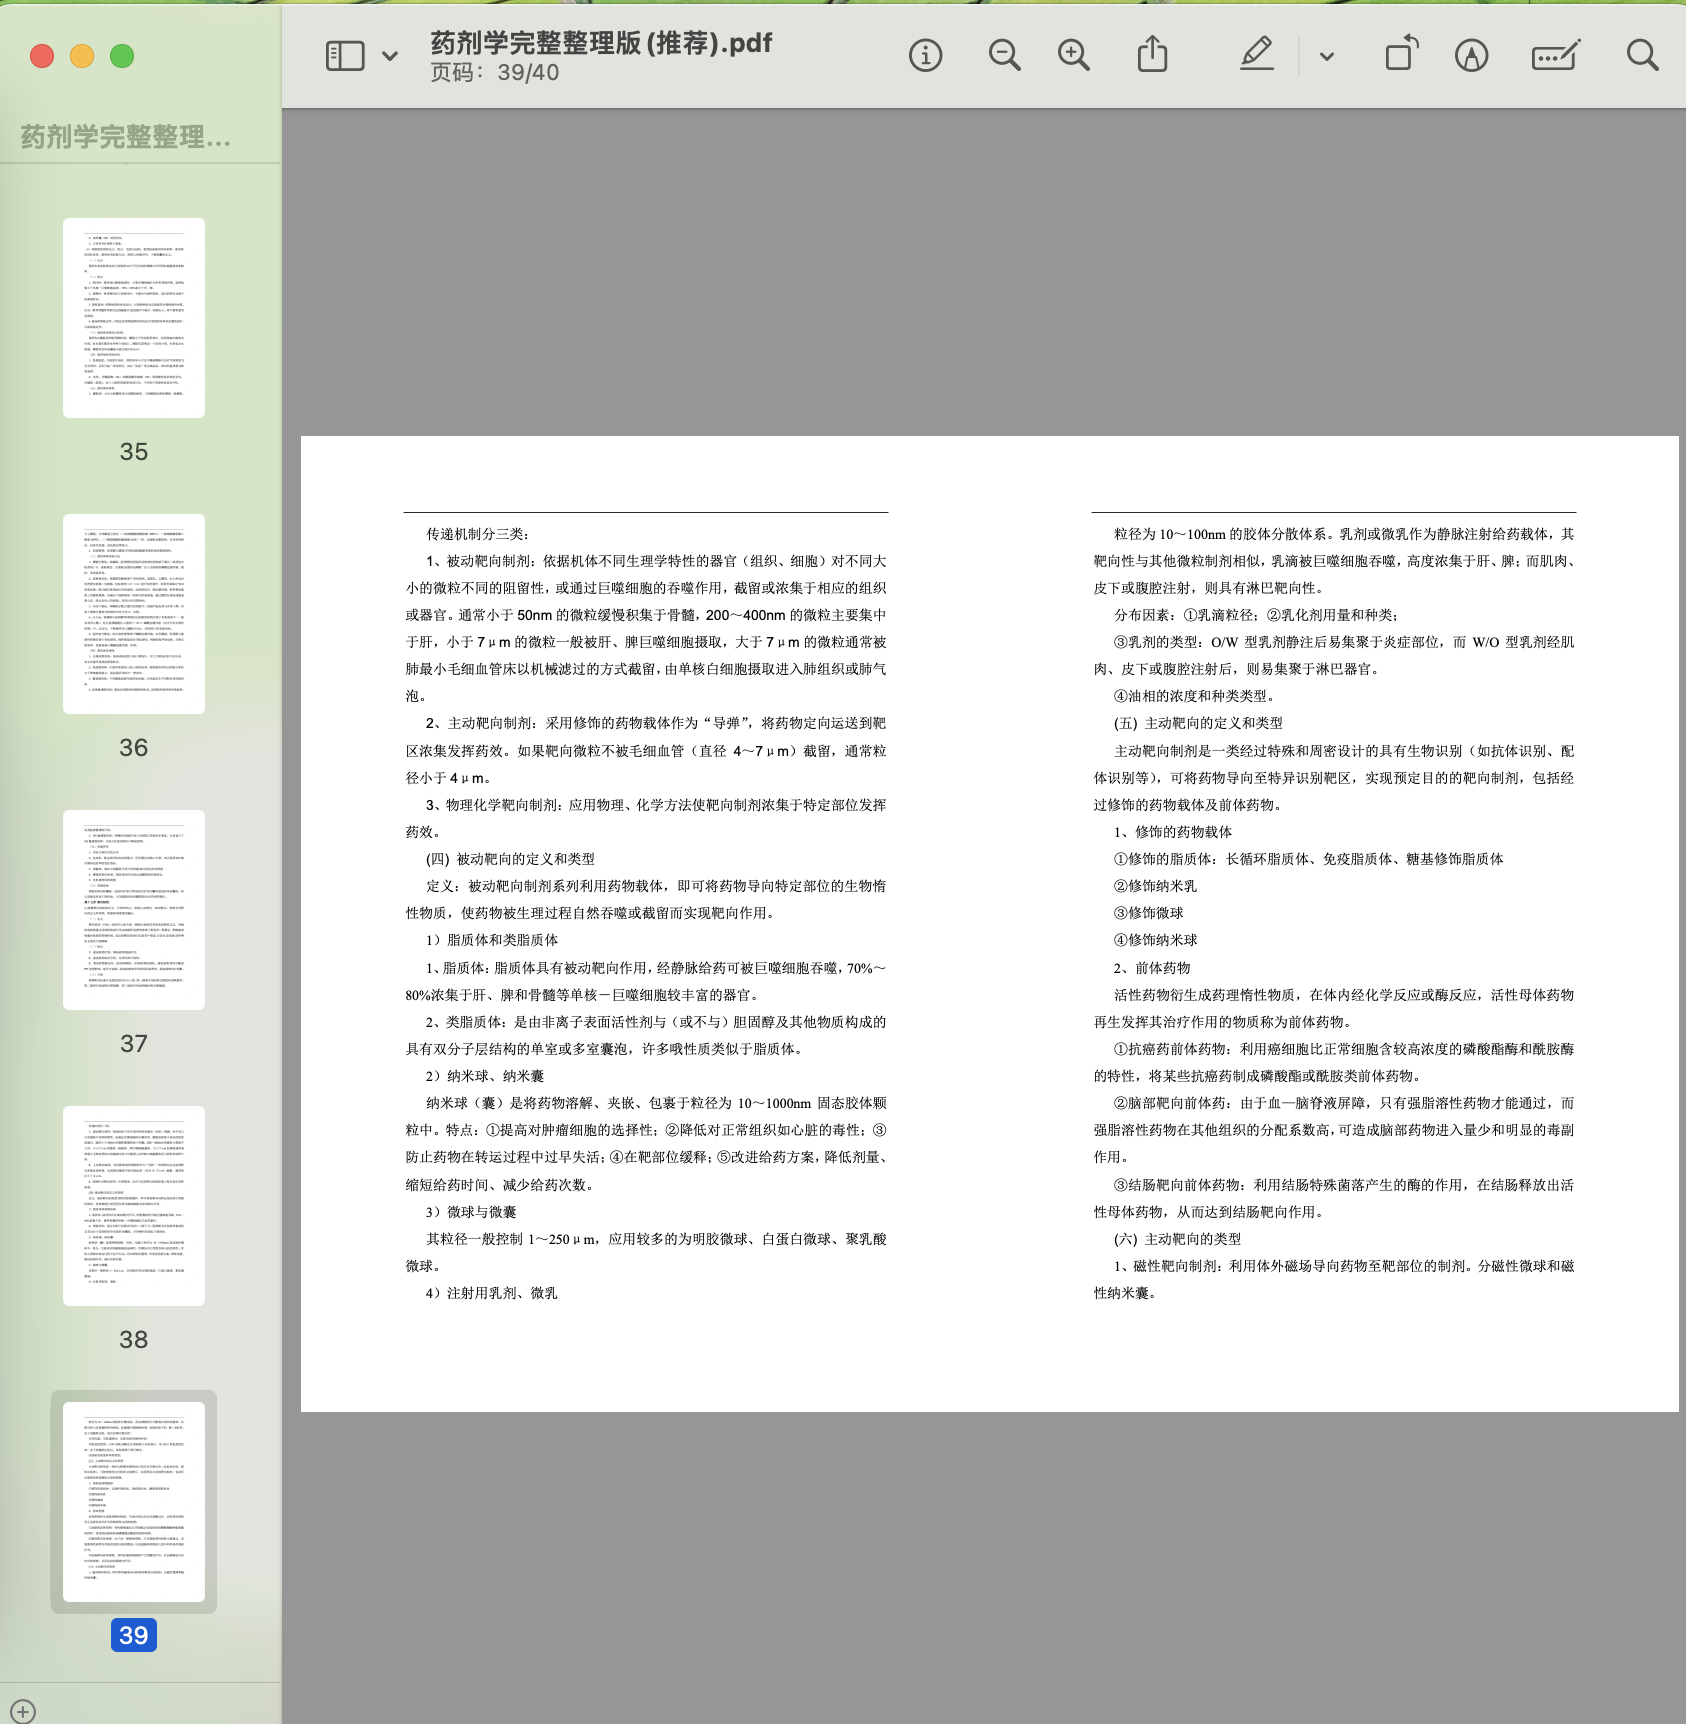Show the Markup toolbar
1686x1724 pixels.
pyautogui.click(x=1471, y=56)
